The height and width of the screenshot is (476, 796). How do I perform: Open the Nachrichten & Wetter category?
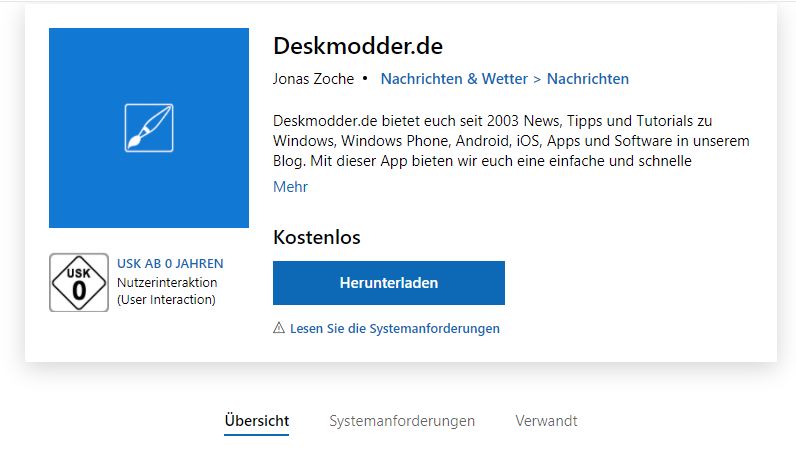(454, 79)
